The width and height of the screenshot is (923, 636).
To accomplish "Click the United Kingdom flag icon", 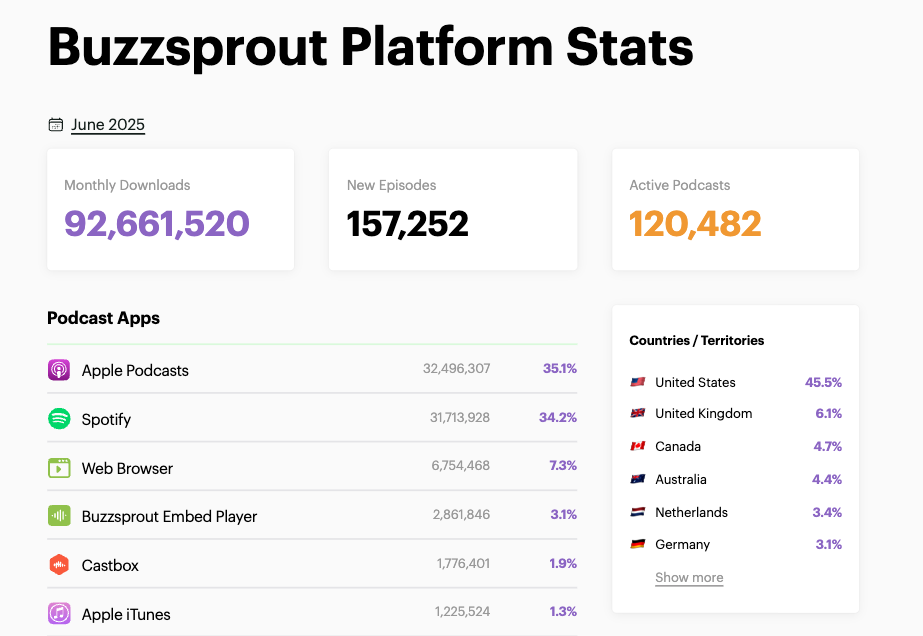I will (x=637, y=413).
